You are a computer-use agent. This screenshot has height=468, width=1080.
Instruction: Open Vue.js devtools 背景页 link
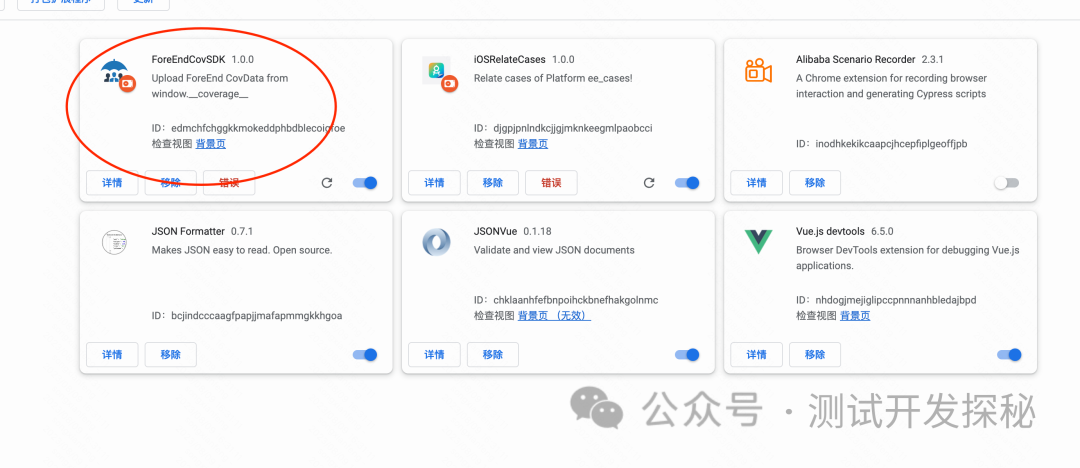click(x=855, y=316)
